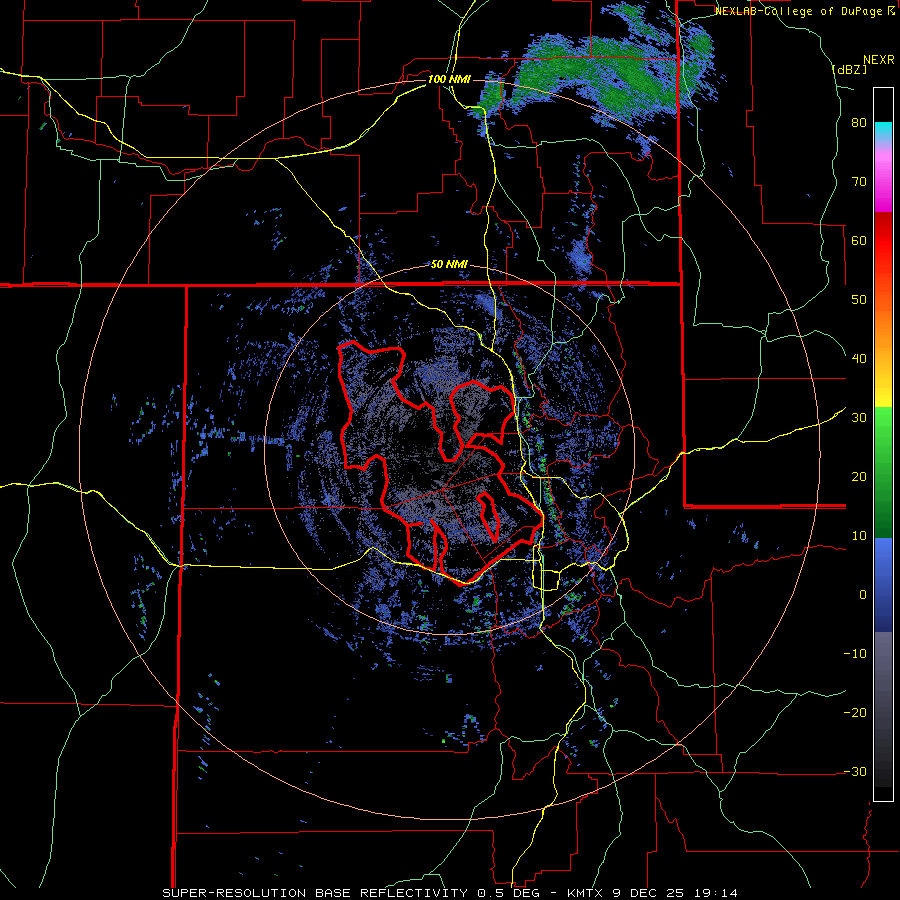900x900 pixels.
Task: Click the NEXR label above the scale
Action: (878, 60)
